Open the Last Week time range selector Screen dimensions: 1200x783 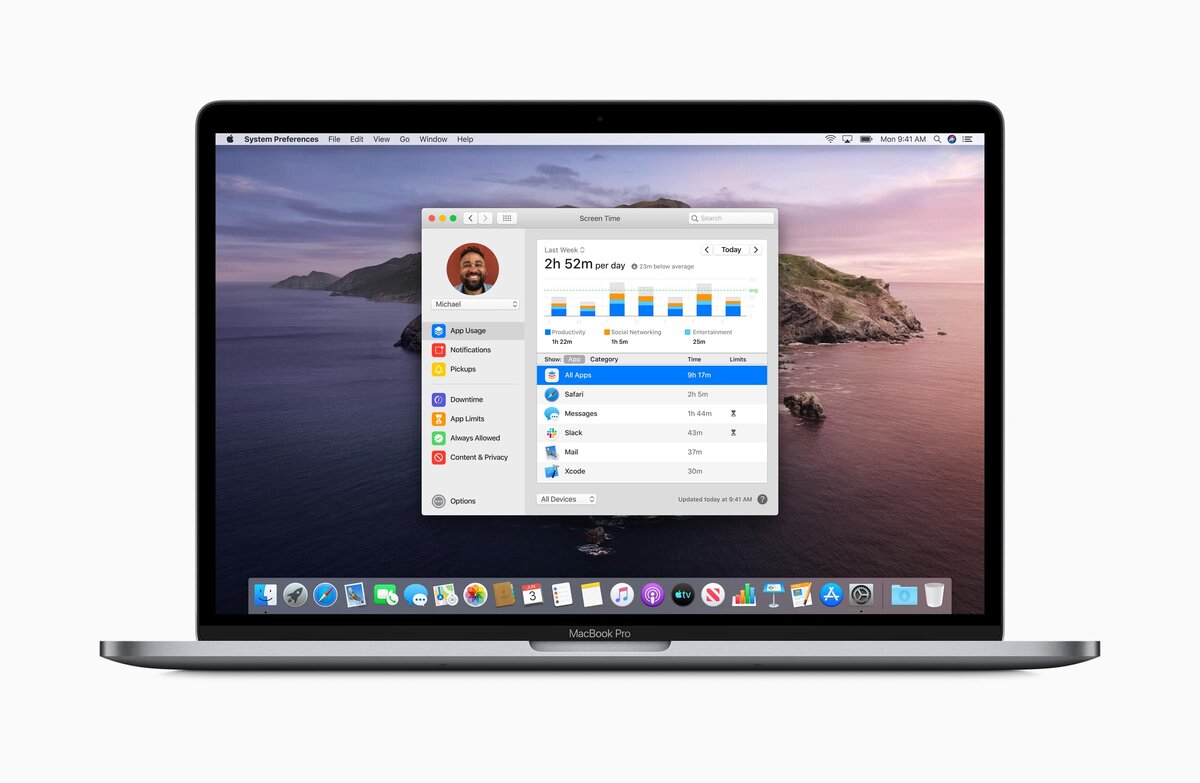pyautogui.click(x=563, y=249)
